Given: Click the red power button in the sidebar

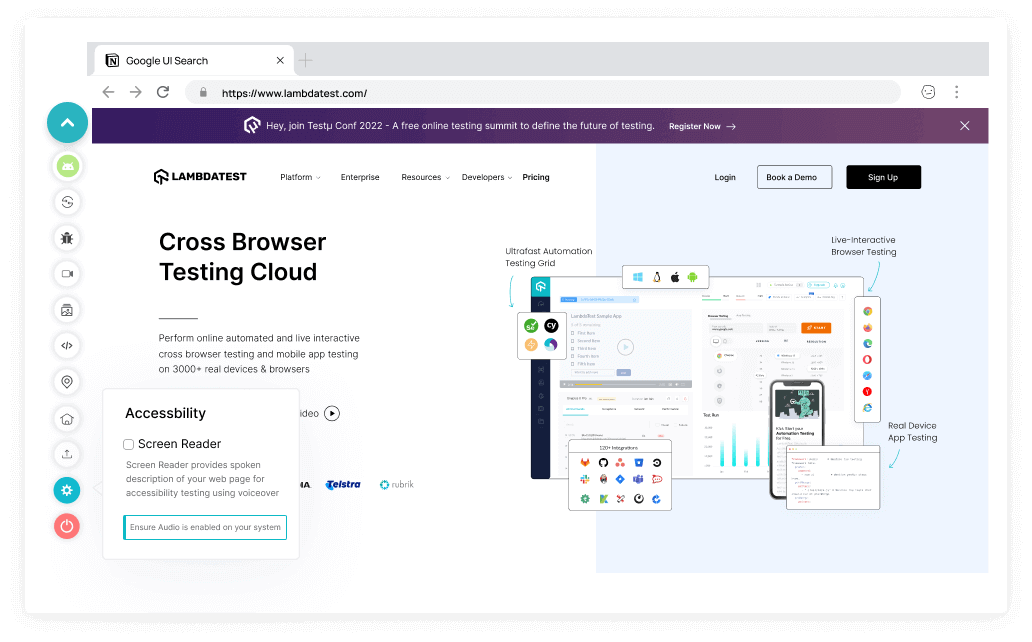Looking at the screenshot, I should point(66,525).
